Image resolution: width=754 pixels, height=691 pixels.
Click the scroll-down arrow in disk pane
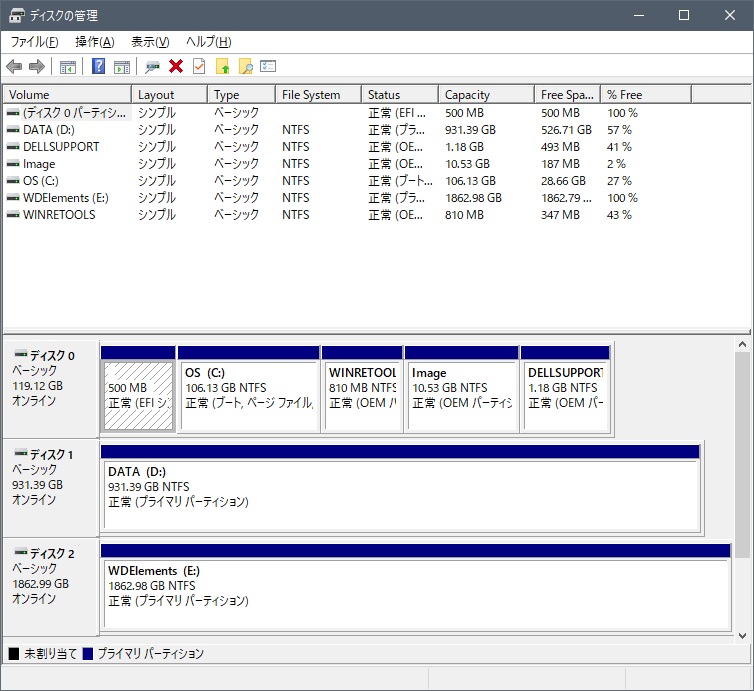pyautogui.click(x=742, y=636)
